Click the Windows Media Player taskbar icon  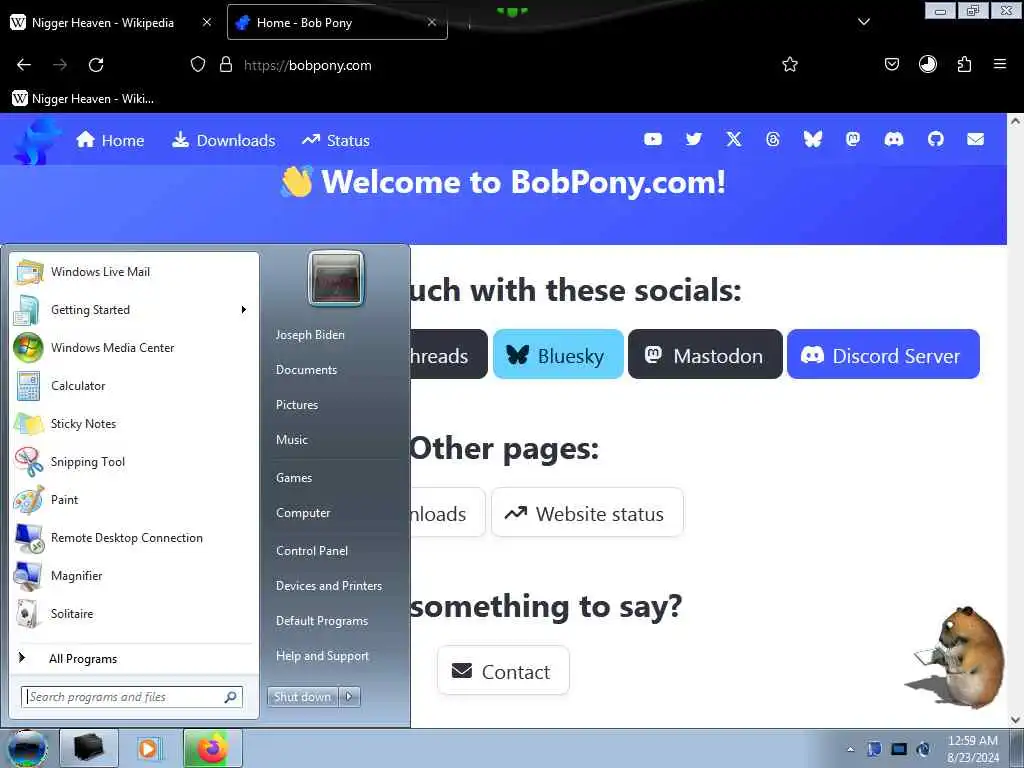[x=149, y=748]
